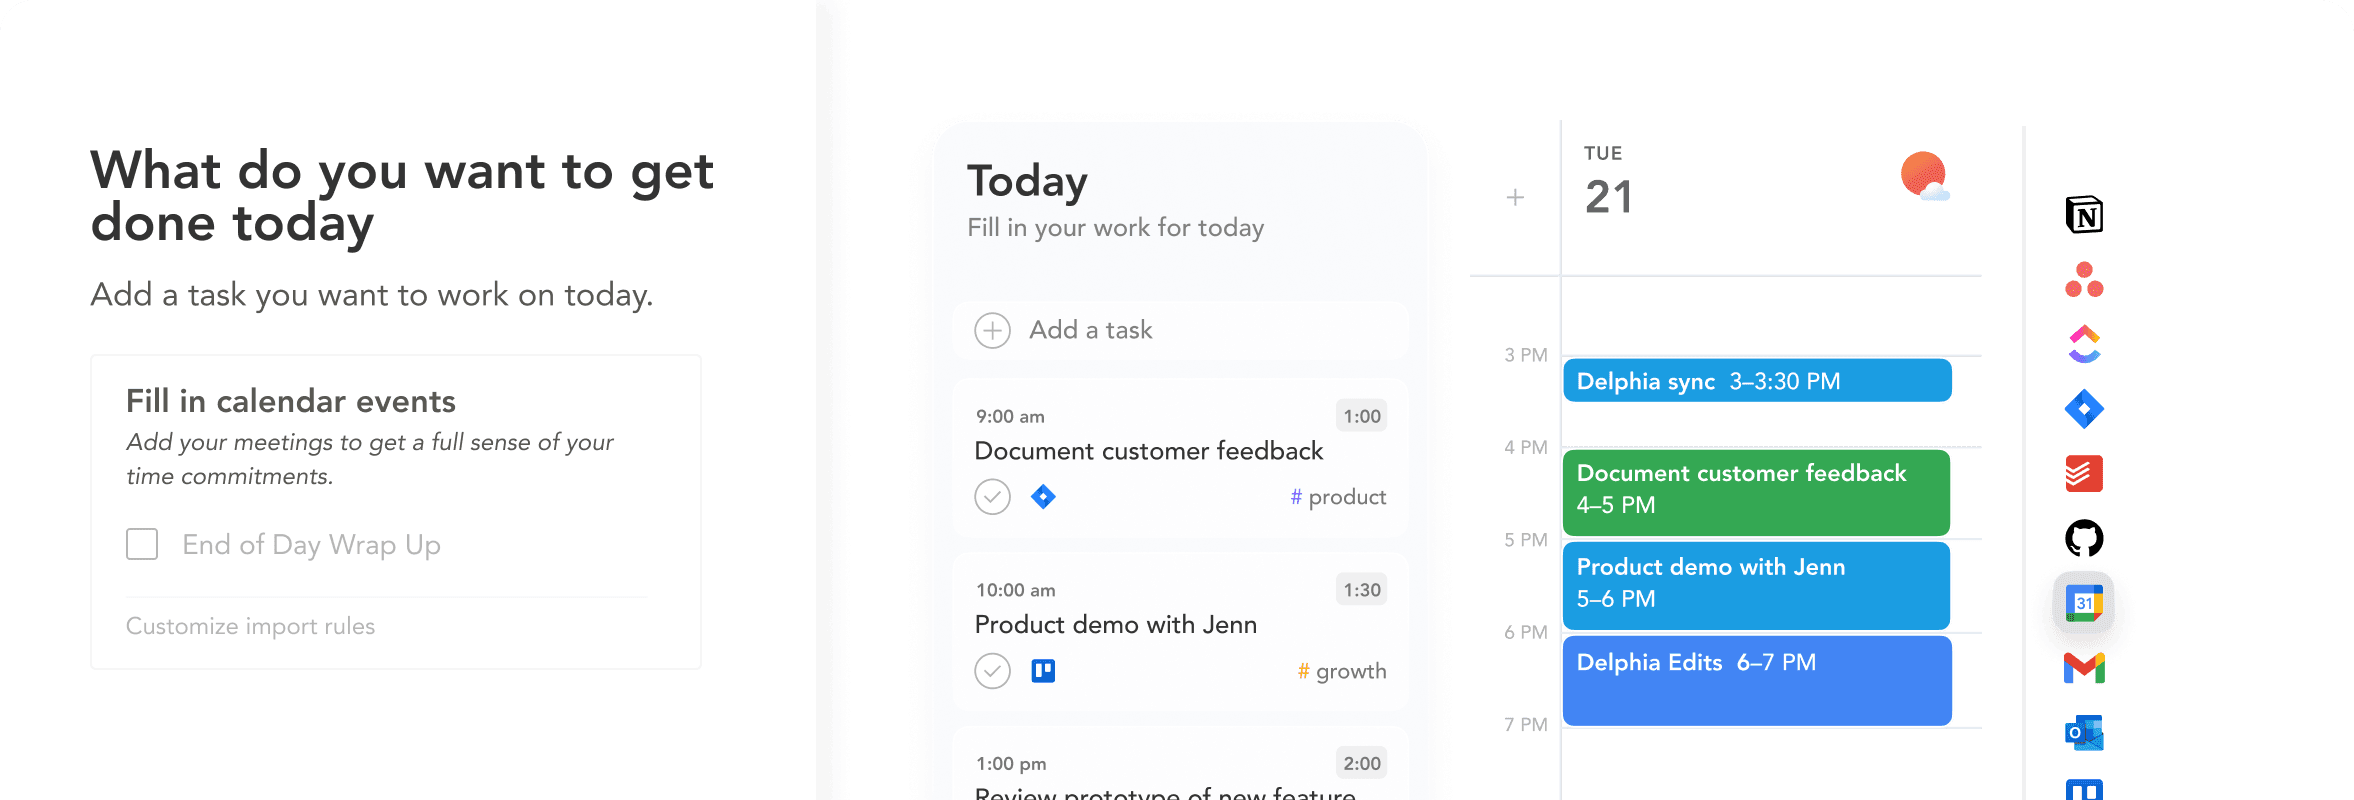Open the Delphia Edits 6–7 PM event
The image size is (2354, 800).
point(1757,680)
